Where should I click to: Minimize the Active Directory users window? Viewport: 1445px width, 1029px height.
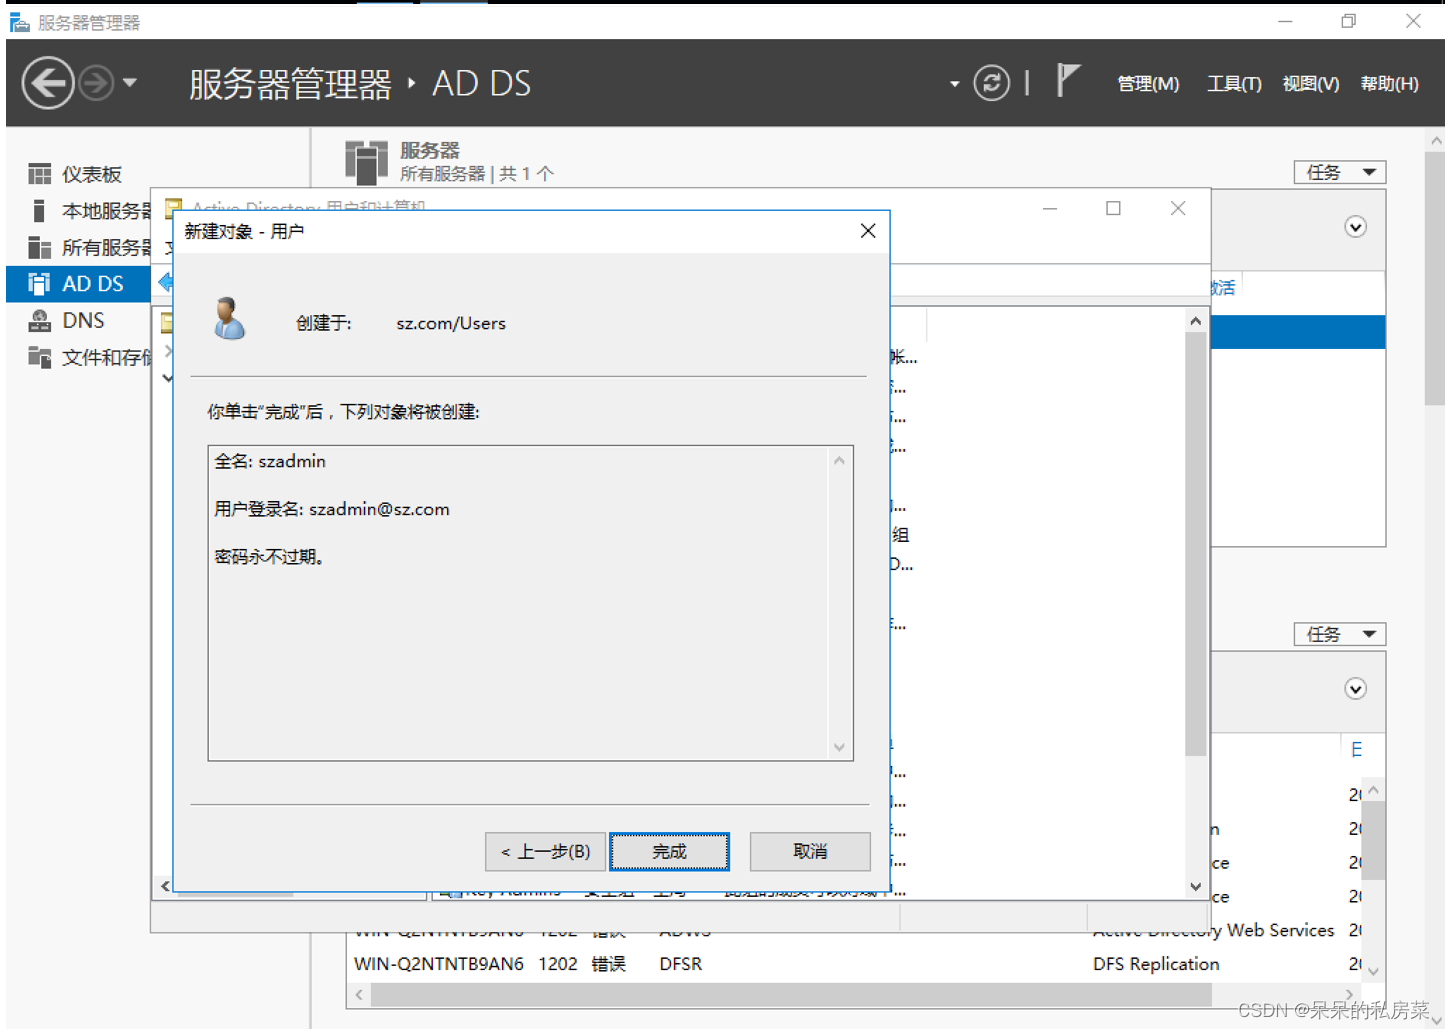coord(1050,208)
